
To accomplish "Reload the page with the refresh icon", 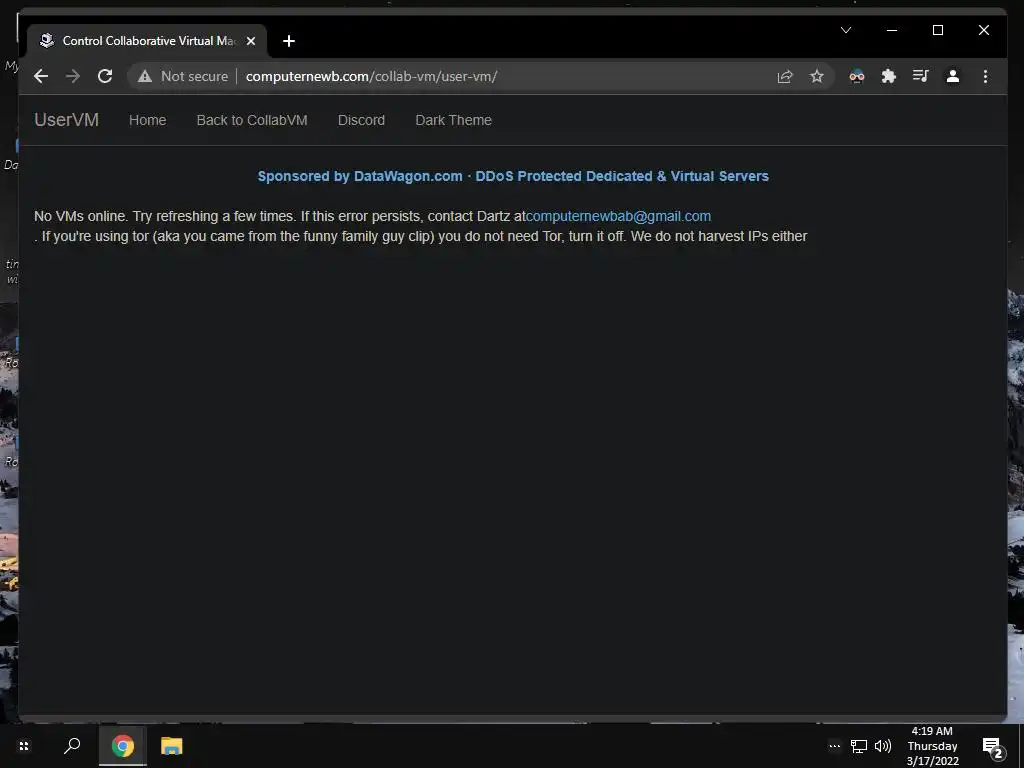I will click(105, 76).
